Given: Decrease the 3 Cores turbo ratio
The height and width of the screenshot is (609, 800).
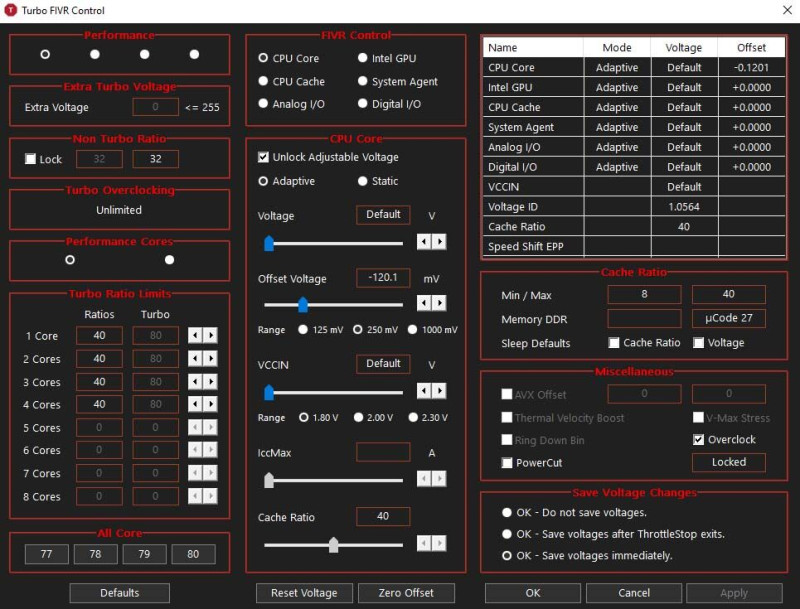Looking at the screenshot, I should tap(195, 382).
